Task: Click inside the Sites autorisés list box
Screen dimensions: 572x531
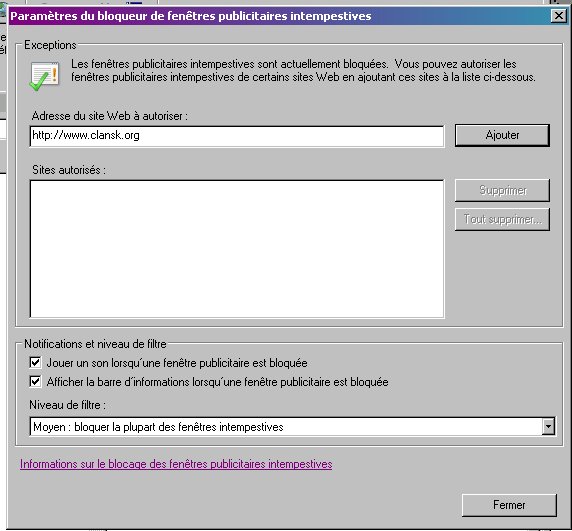Action: coord(237,249)
